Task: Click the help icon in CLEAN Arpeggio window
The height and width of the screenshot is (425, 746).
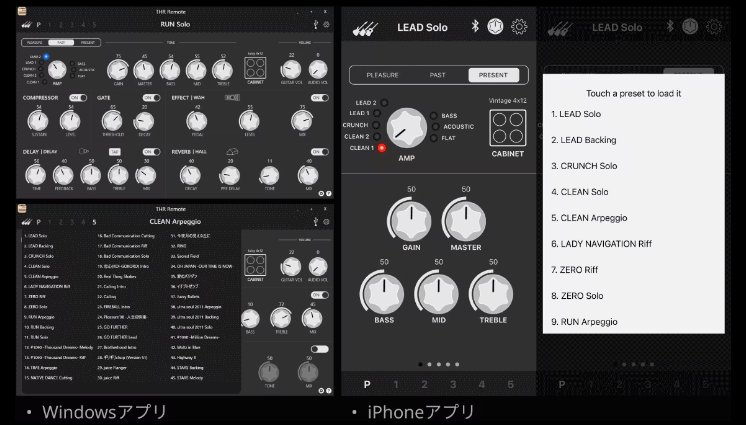Action: [x=329, y=390]
